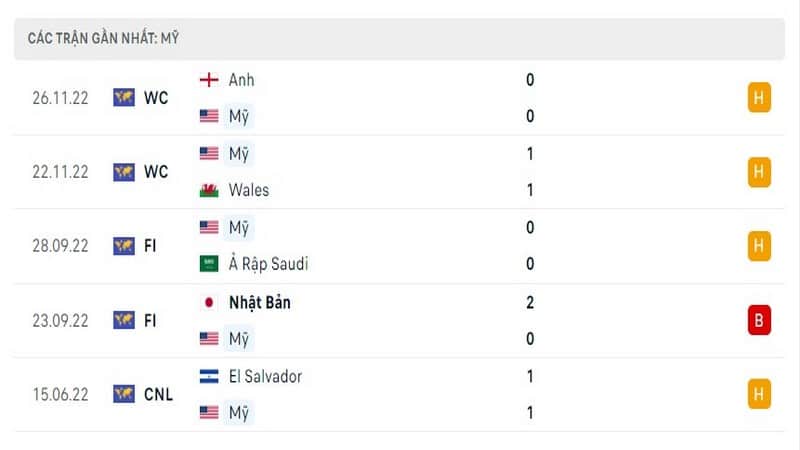Click the world map icon beside CNL
Viewport: 800px width, 450px height.
coord(124,394)
